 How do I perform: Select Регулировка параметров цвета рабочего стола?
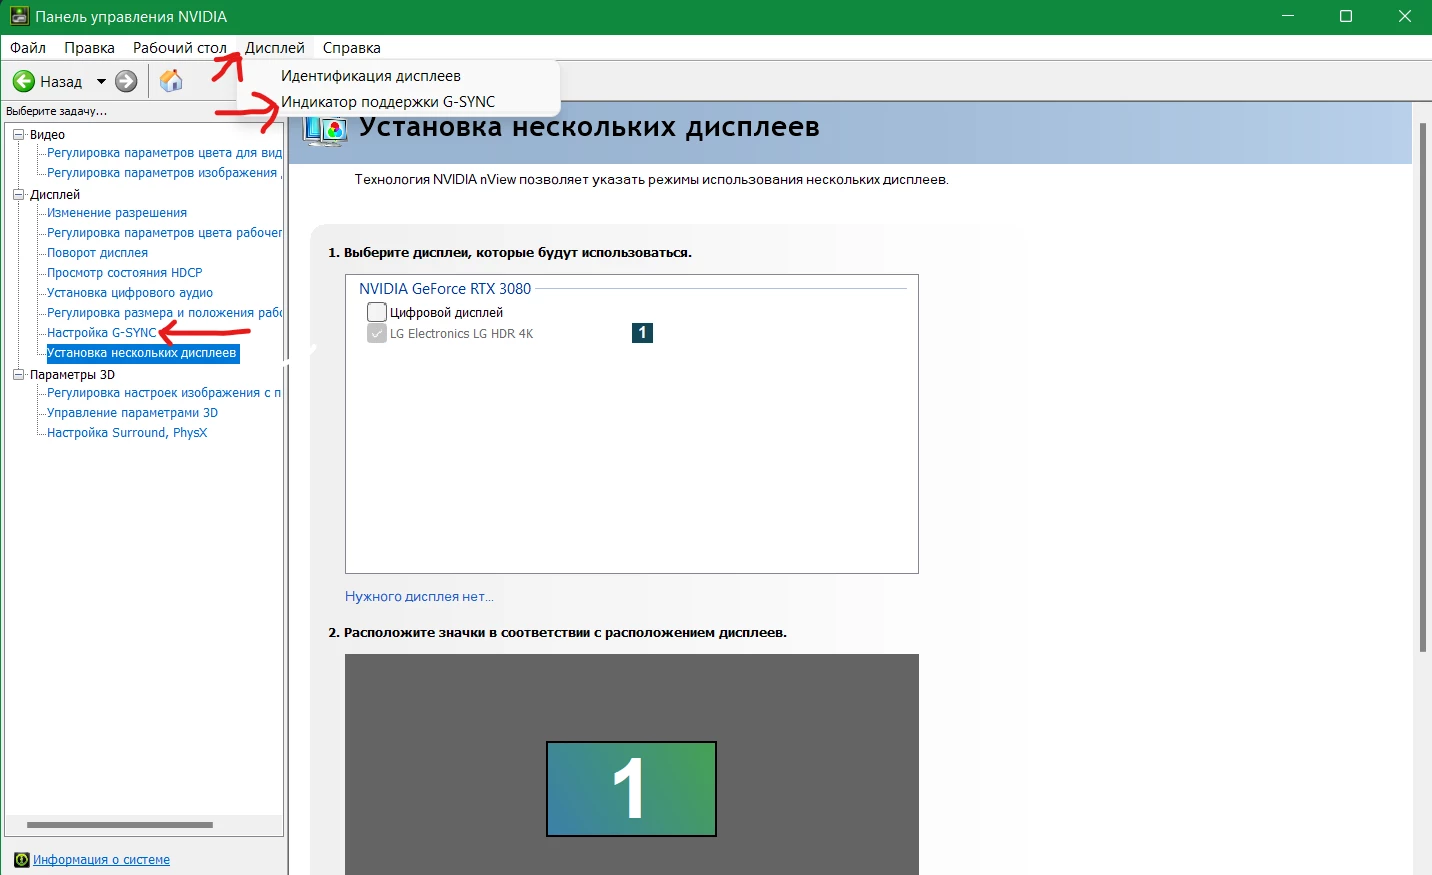click(164, 233)
